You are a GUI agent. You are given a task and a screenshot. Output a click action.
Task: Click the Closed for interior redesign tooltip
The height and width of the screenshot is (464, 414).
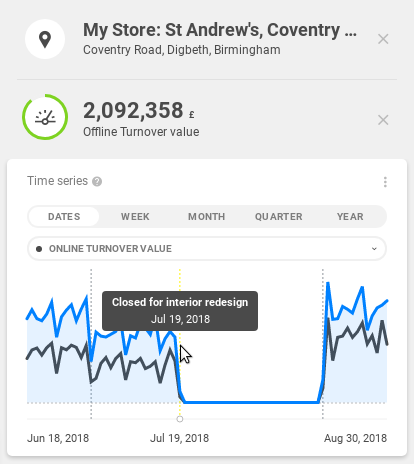[x=180, y=311]
